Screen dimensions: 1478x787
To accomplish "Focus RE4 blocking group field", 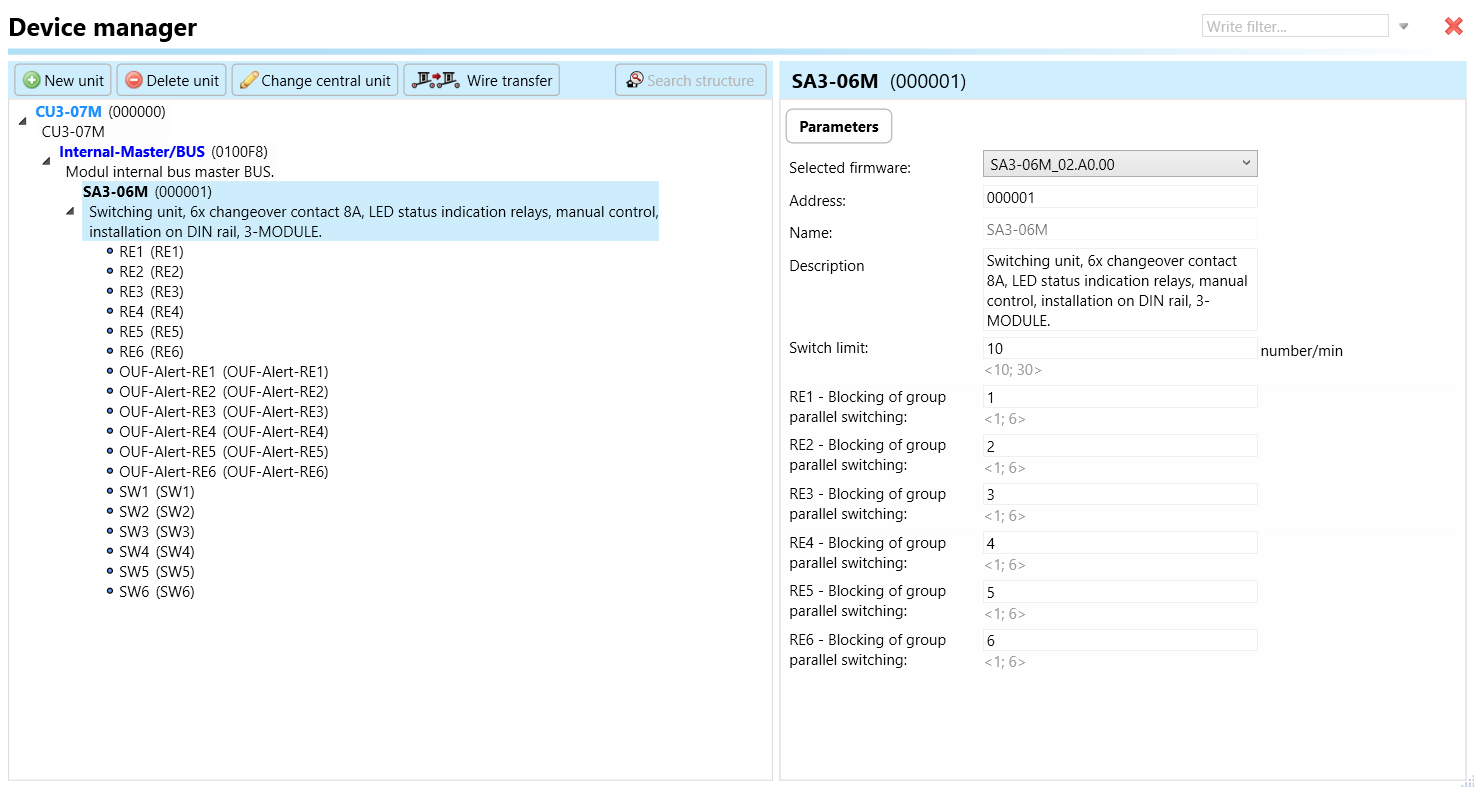I will 1119,544.
